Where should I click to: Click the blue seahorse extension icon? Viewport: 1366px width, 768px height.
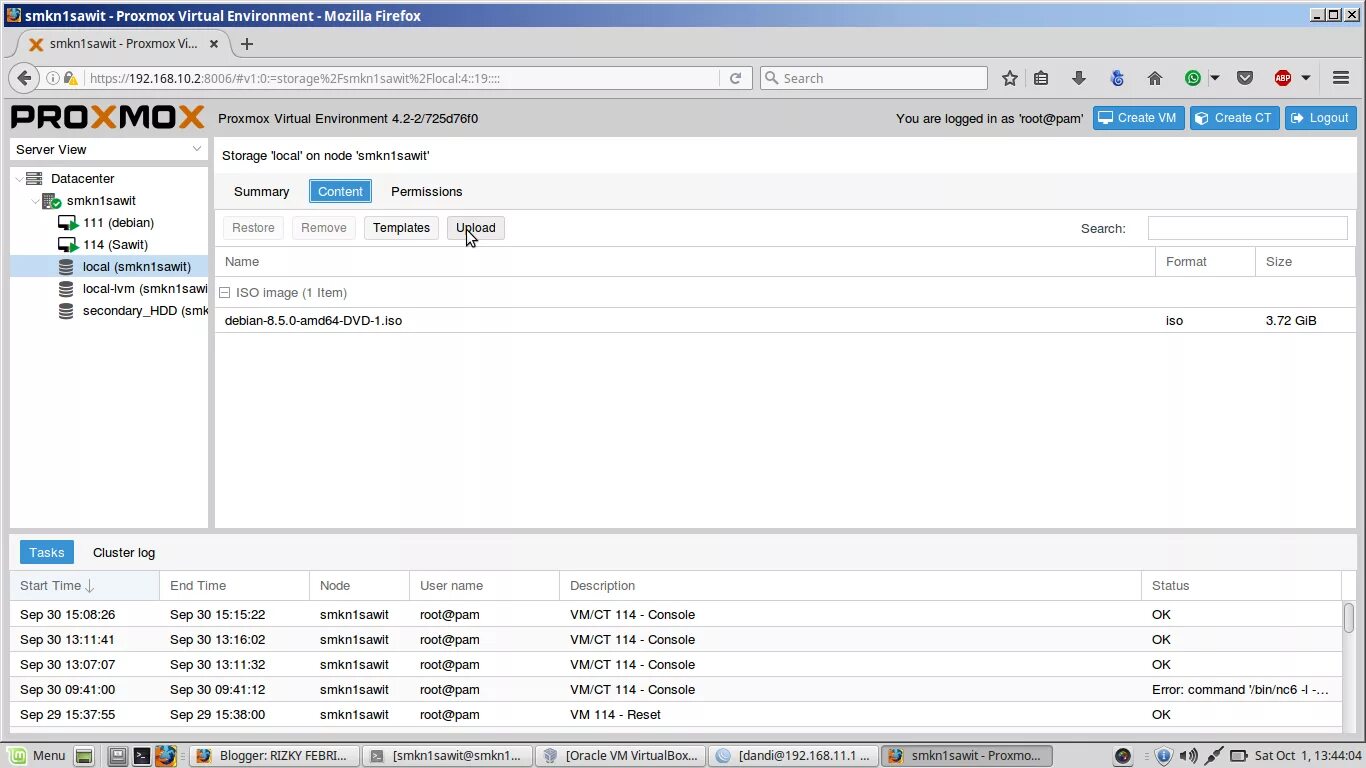point(1118,78)
